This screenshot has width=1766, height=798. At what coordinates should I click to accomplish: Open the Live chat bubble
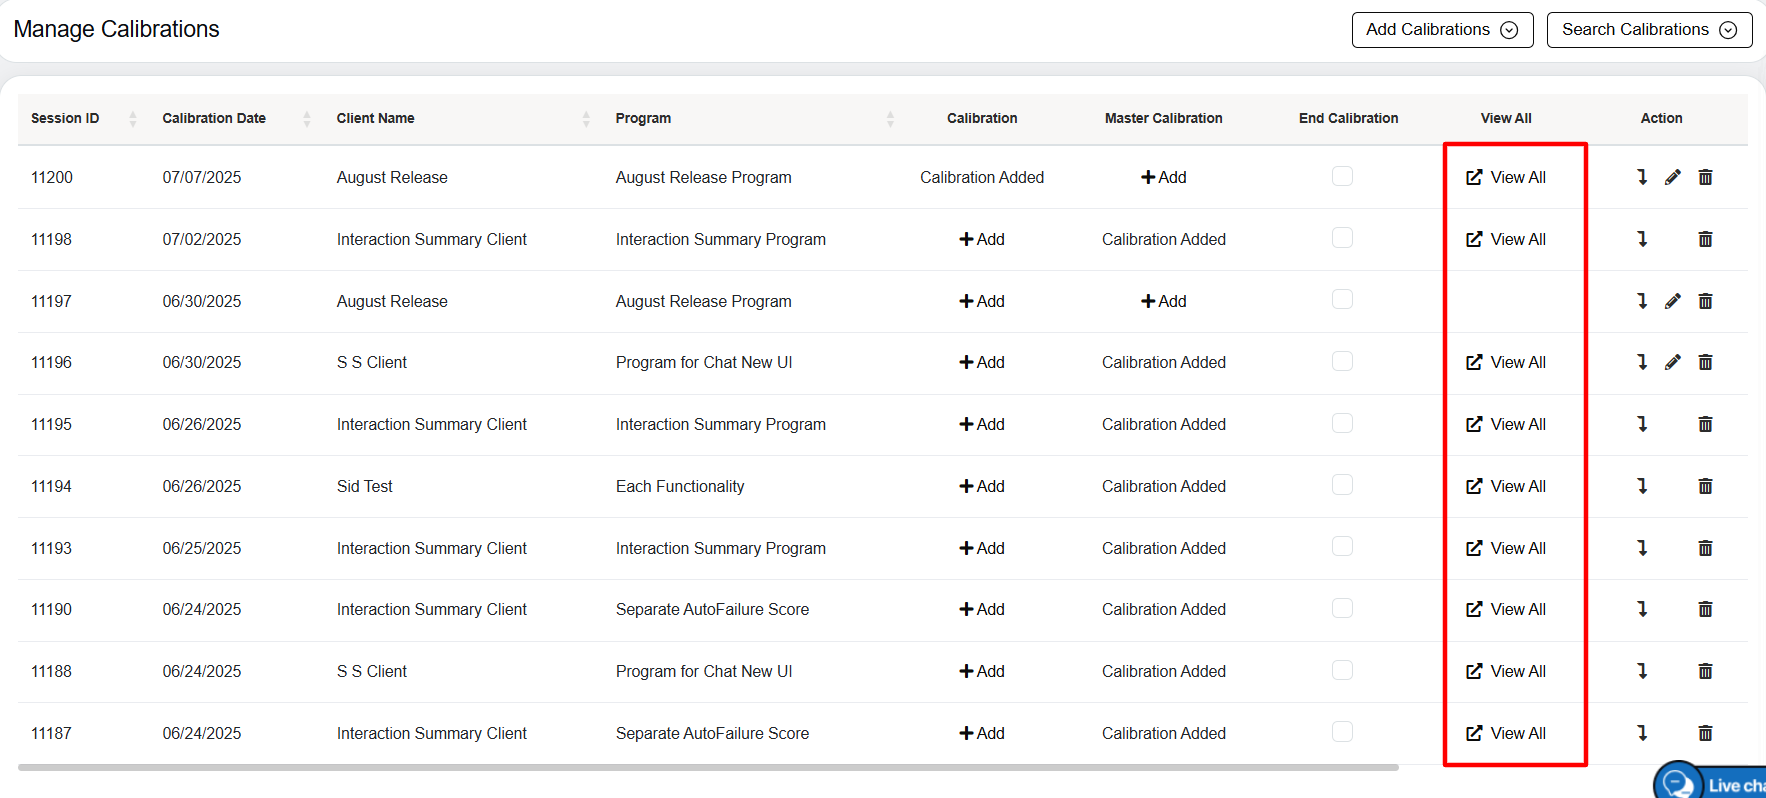tap(1710, 782)
